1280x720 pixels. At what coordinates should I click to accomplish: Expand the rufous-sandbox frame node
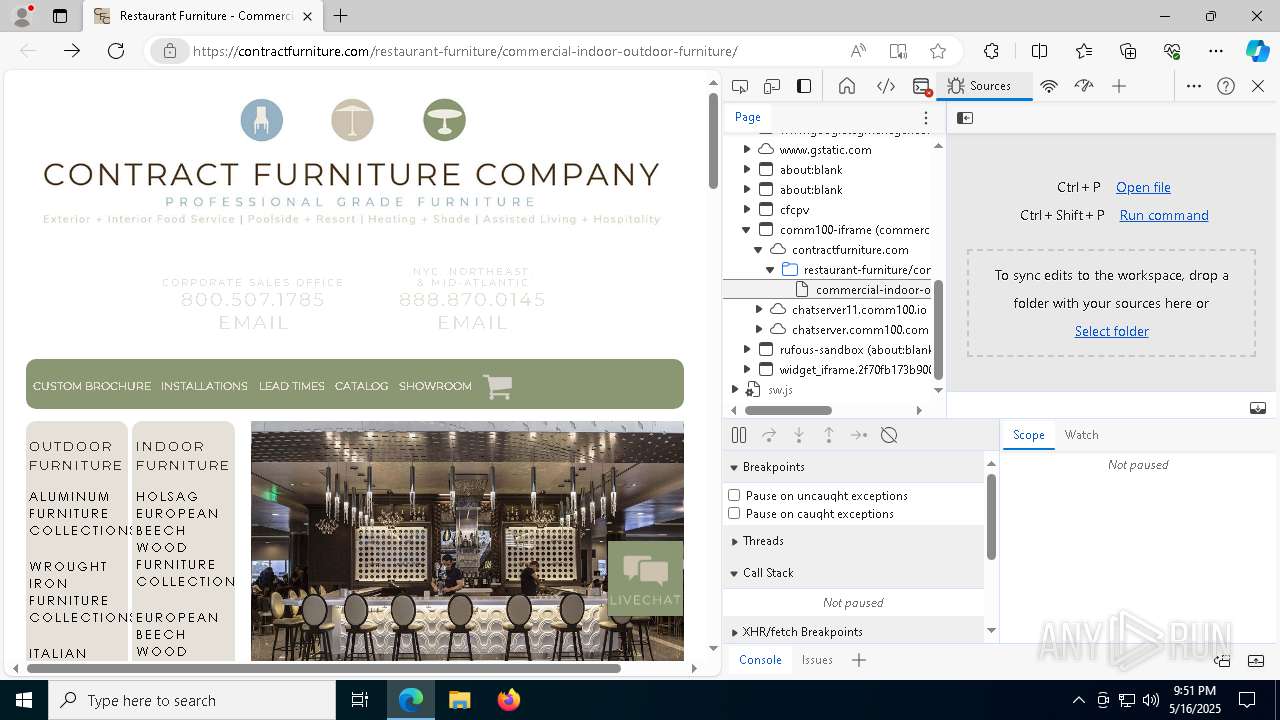click(747, 349)
